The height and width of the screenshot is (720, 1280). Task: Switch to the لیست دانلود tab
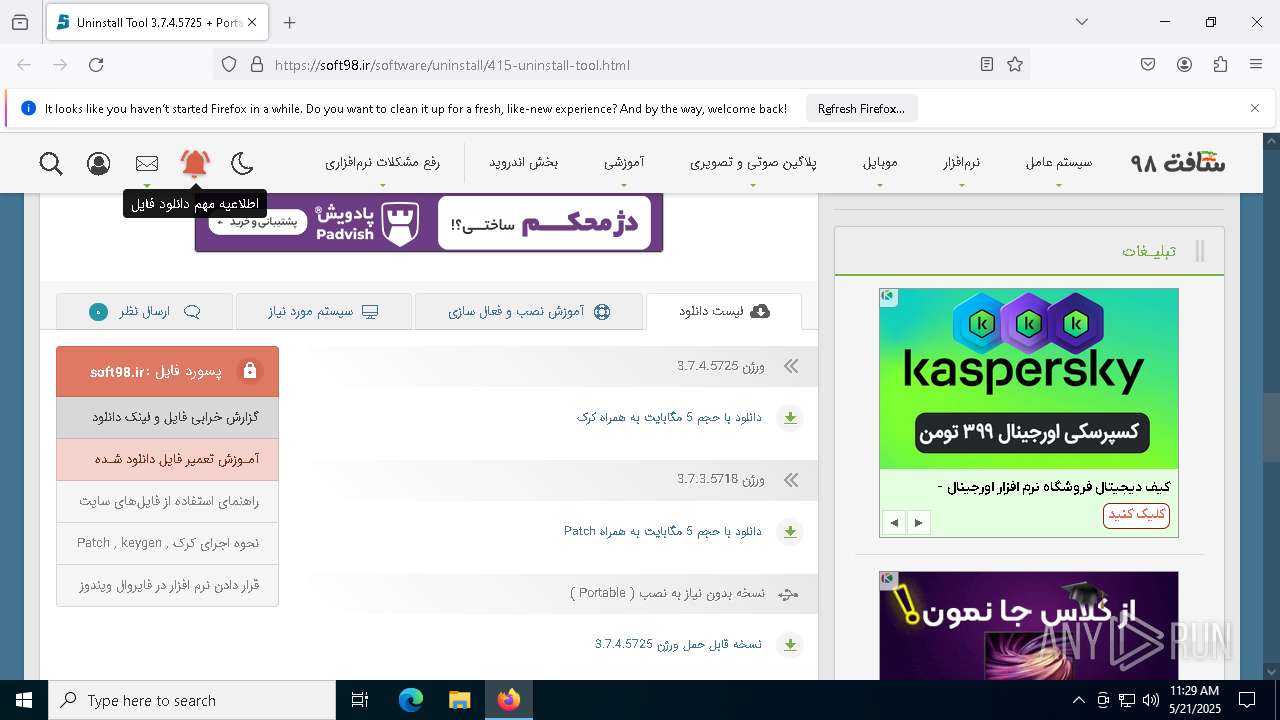[x=724, y=311]
